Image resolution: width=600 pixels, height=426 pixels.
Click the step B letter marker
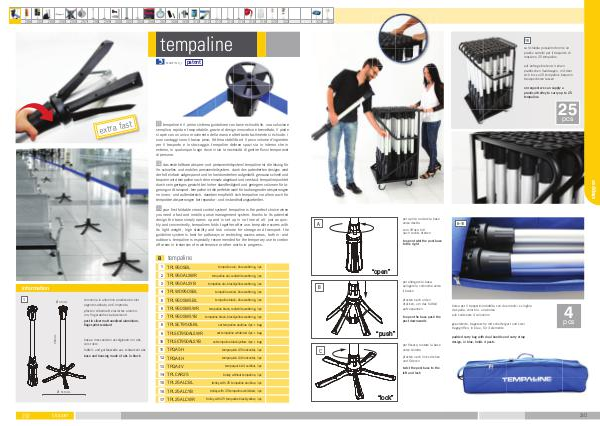[320, 287]
